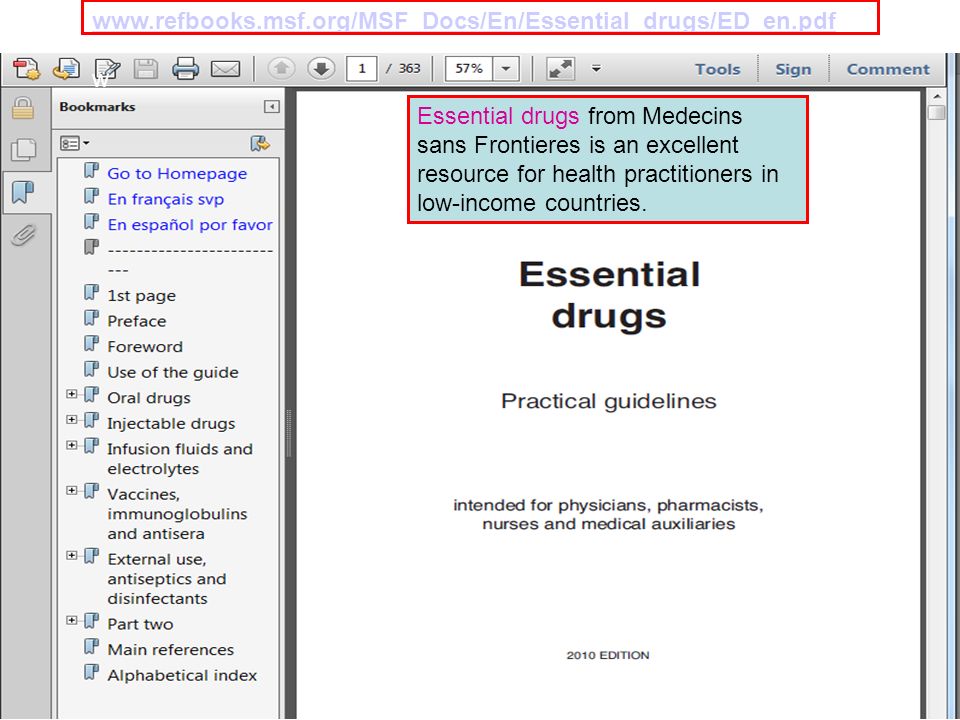Open the En español por favor bookmark
This screenshot has width=960, height=720.
(x=190, y=225)
